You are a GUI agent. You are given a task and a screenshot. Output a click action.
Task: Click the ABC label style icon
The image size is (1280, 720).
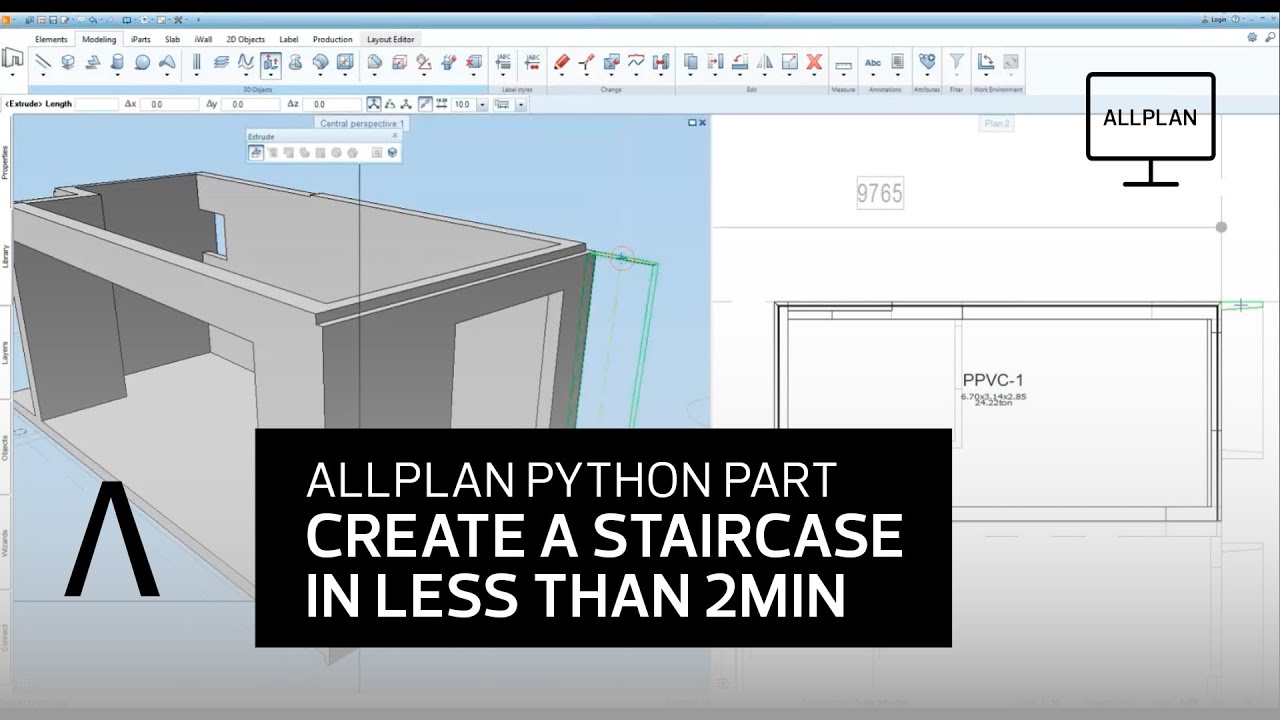(504, 62)
